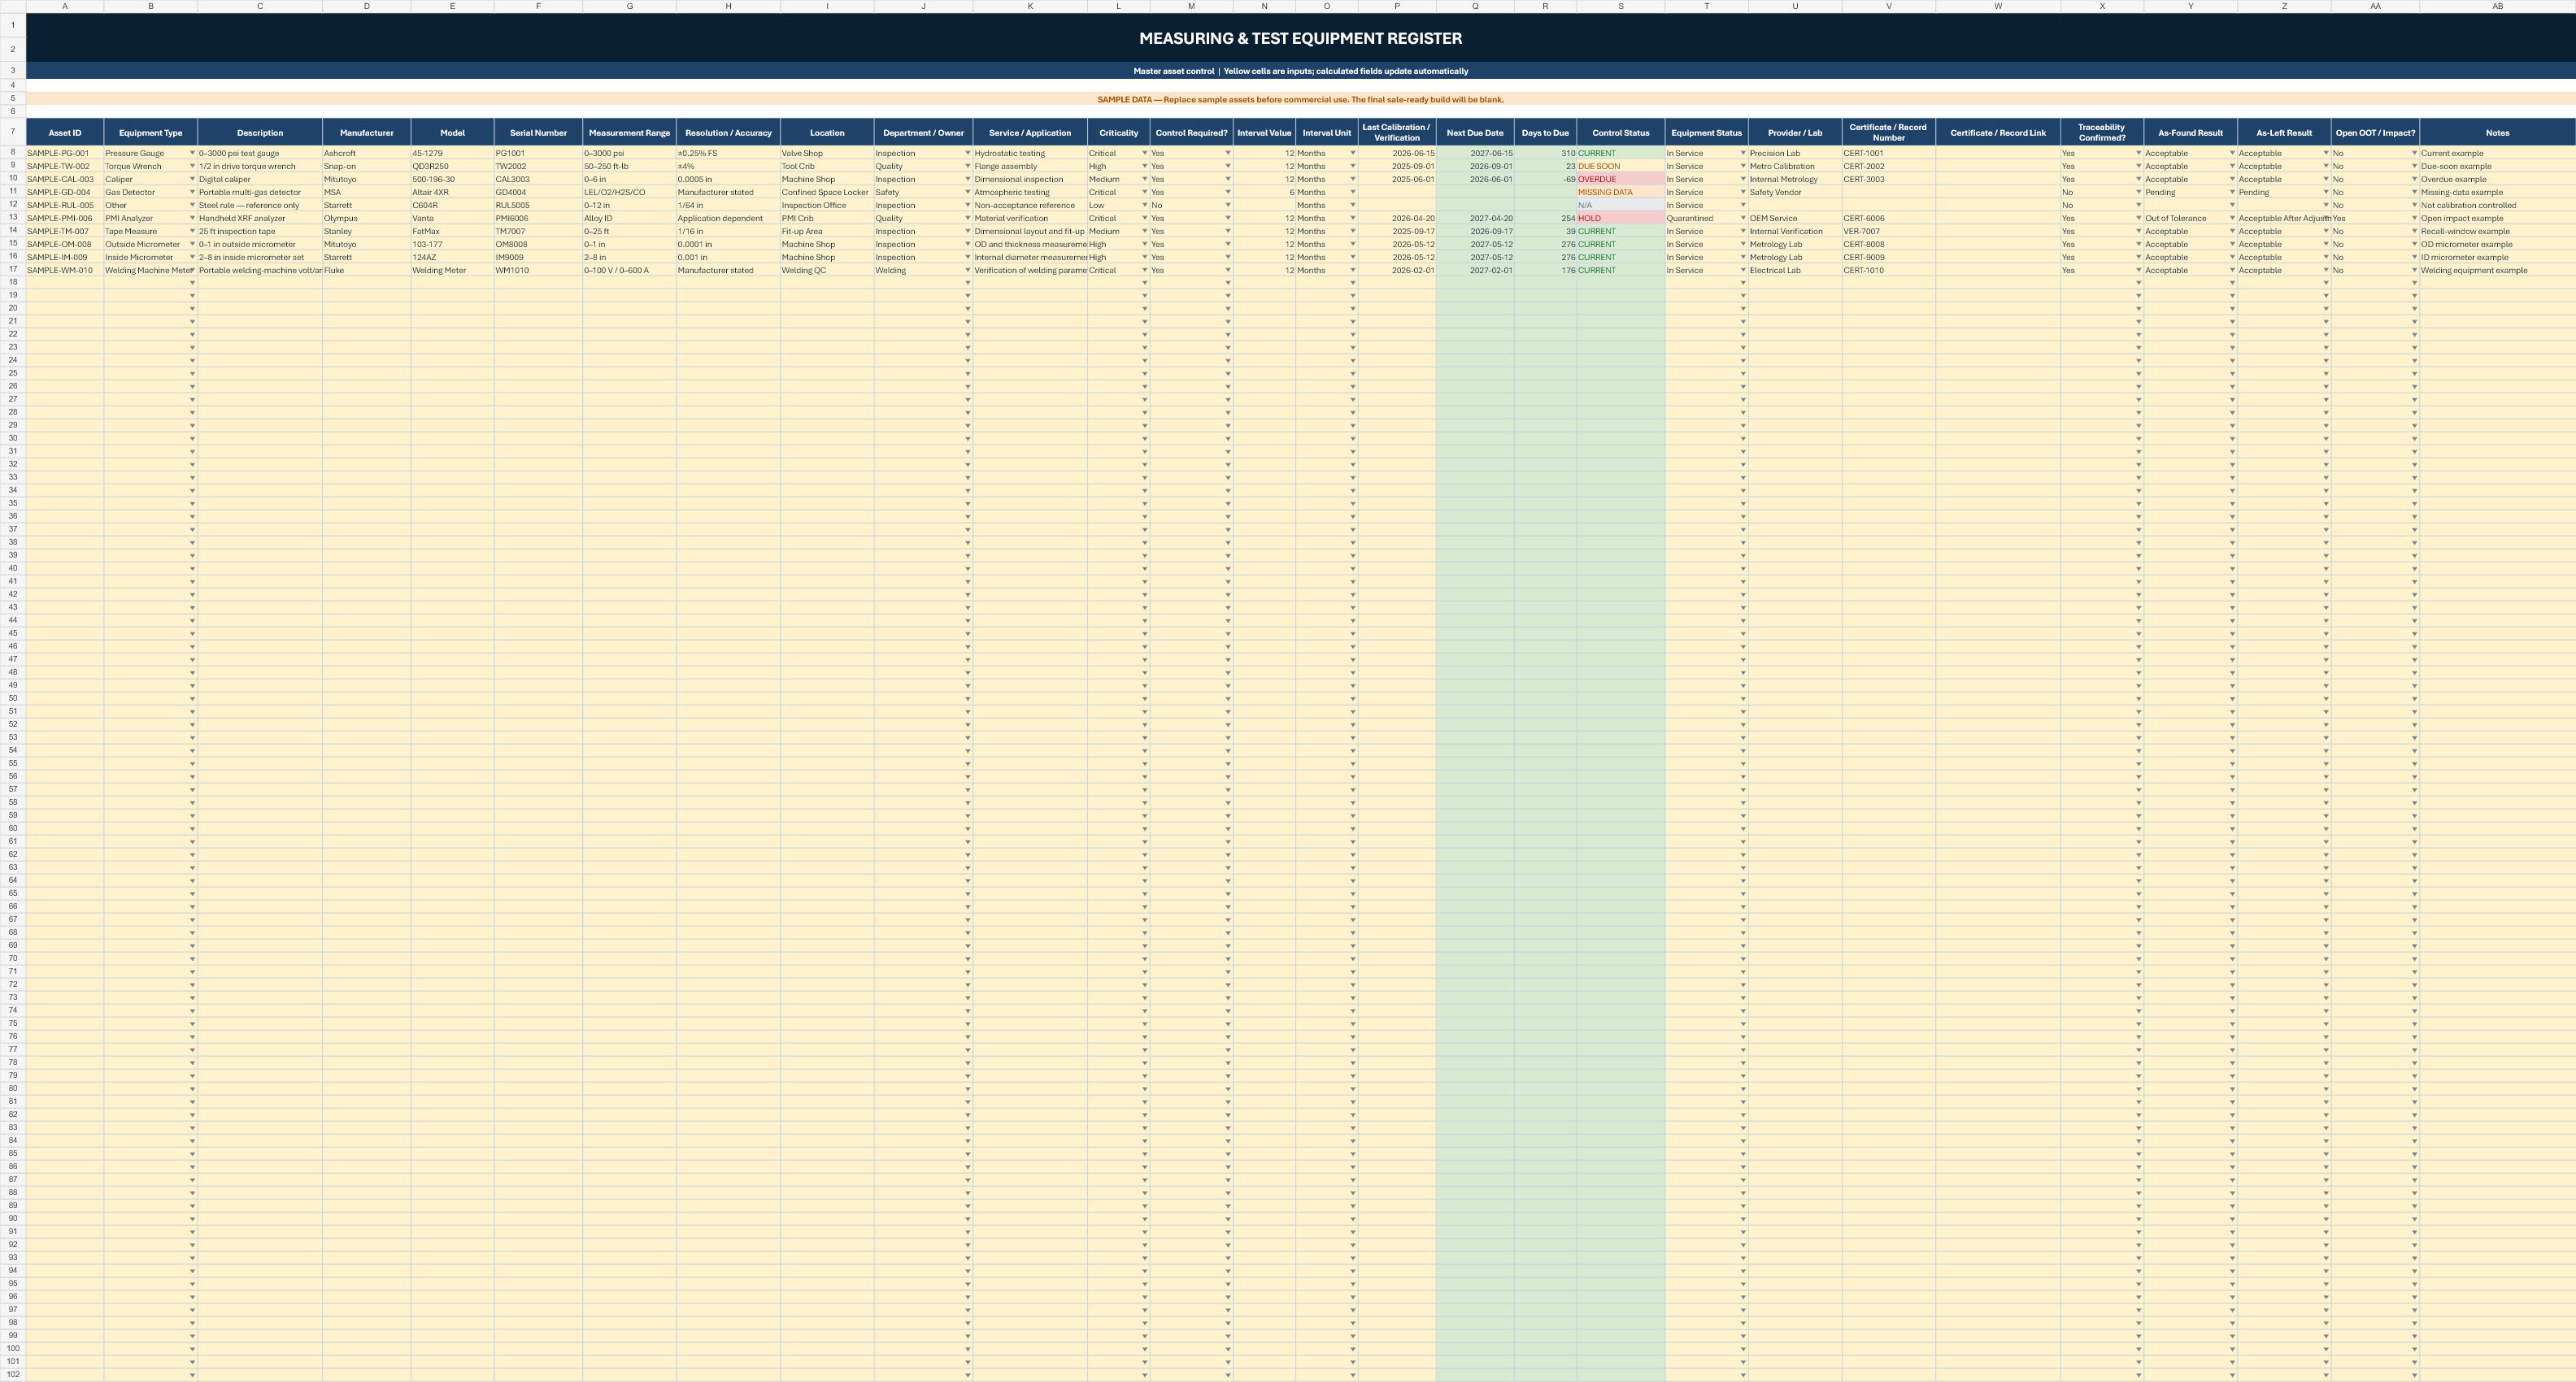The image size is (2576, 1382).
Task: Select the Certificate / Record Link header cell
Action: pos(1997,133)
